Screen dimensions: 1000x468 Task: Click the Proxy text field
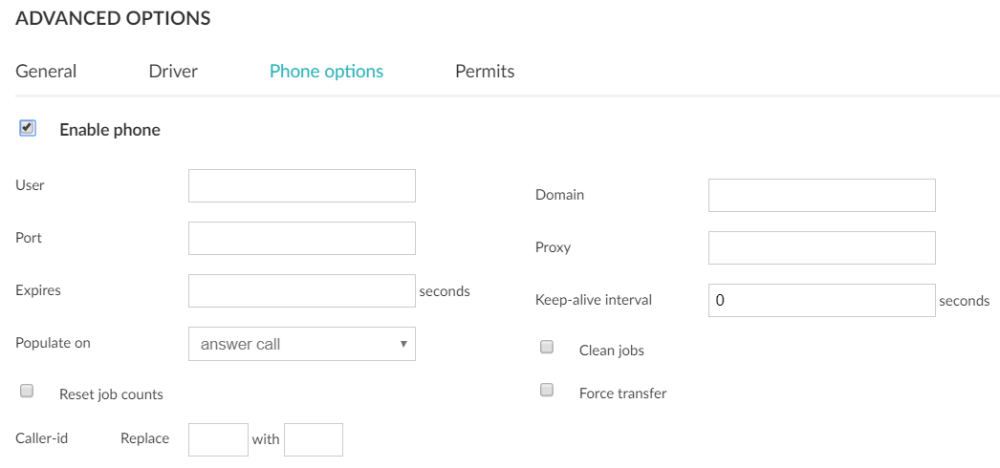821,248
